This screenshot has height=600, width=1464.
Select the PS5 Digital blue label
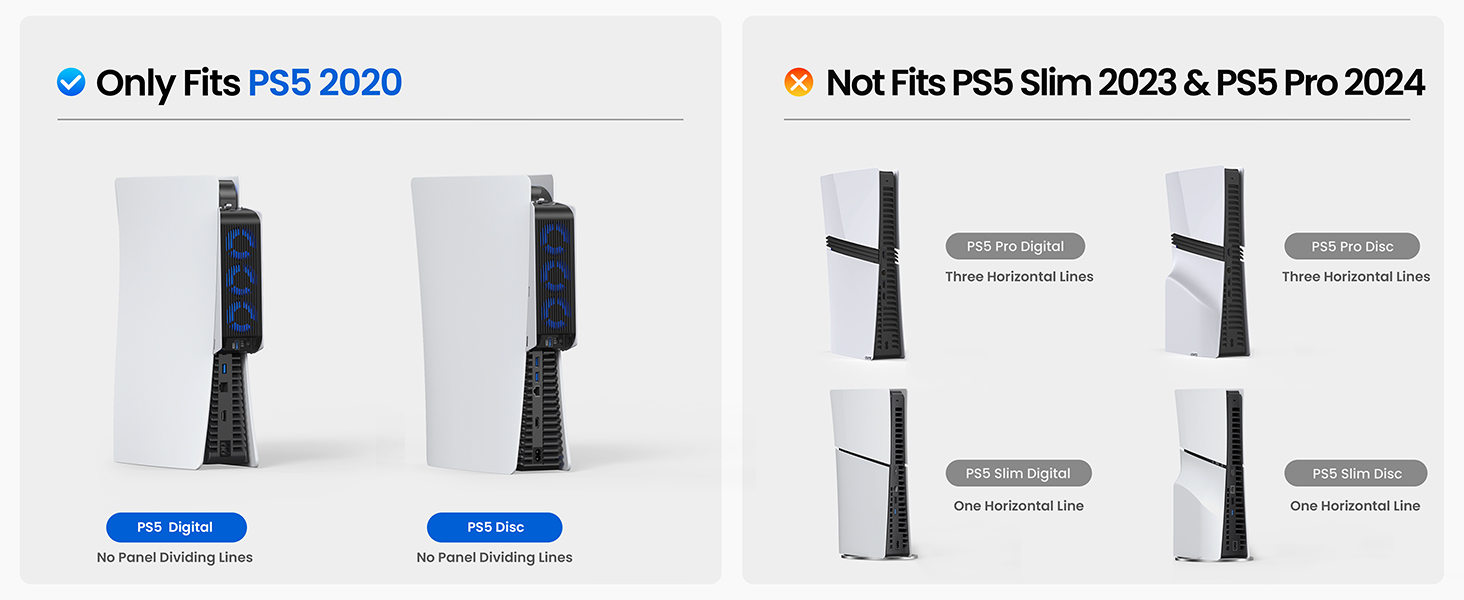pyautogui.click(x=176, y=527)
